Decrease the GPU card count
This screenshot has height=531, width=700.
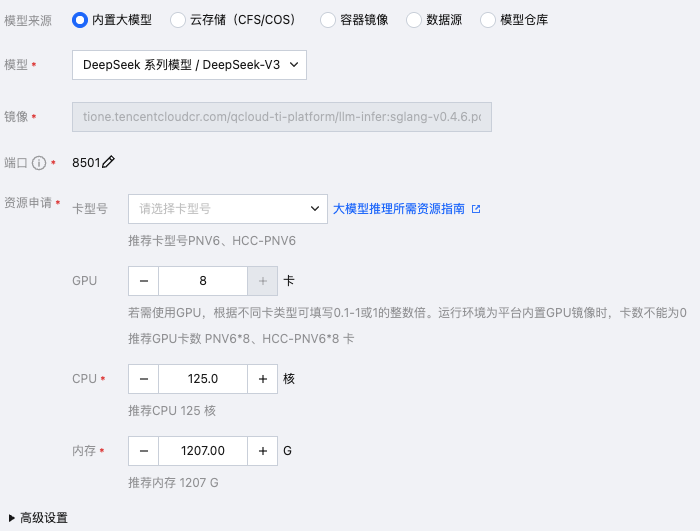pyautogui.click(x=143, y=281)
